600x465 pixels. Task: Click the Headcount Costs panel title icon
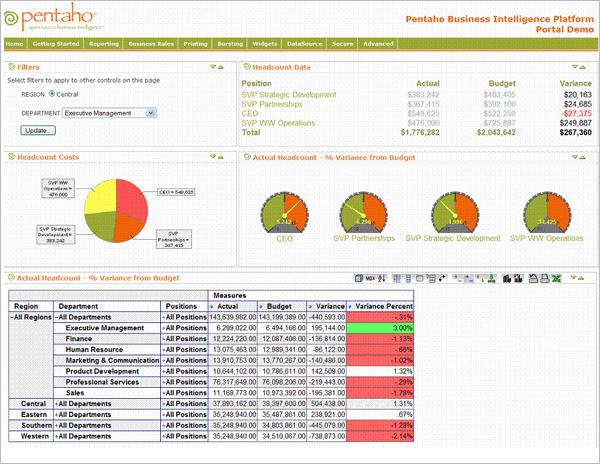pyautogui.click(x=11, y=157)
